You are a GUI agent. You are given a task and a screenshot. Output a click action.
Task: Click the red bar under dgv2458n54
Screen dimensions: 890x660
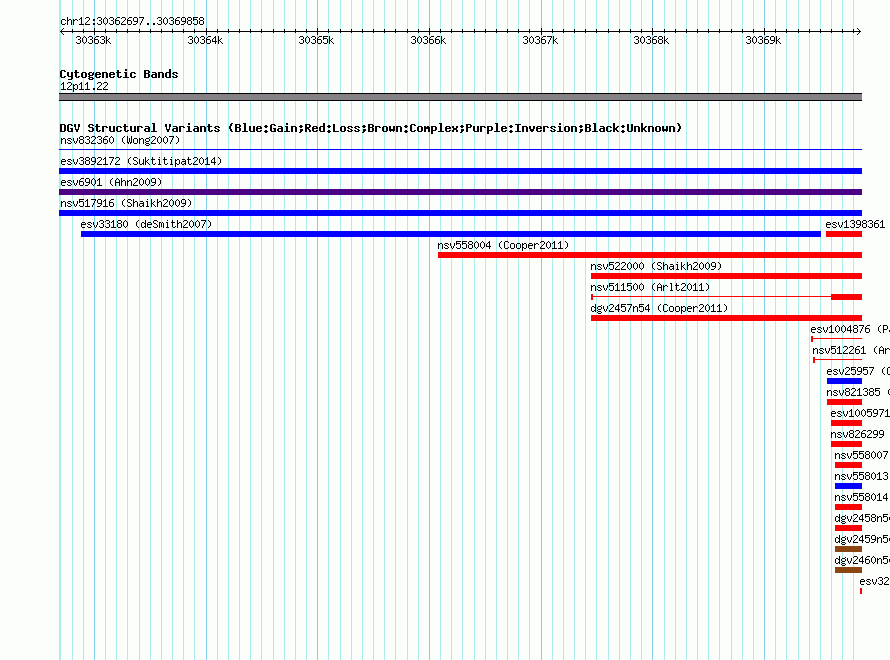click(x=849, y=528)
